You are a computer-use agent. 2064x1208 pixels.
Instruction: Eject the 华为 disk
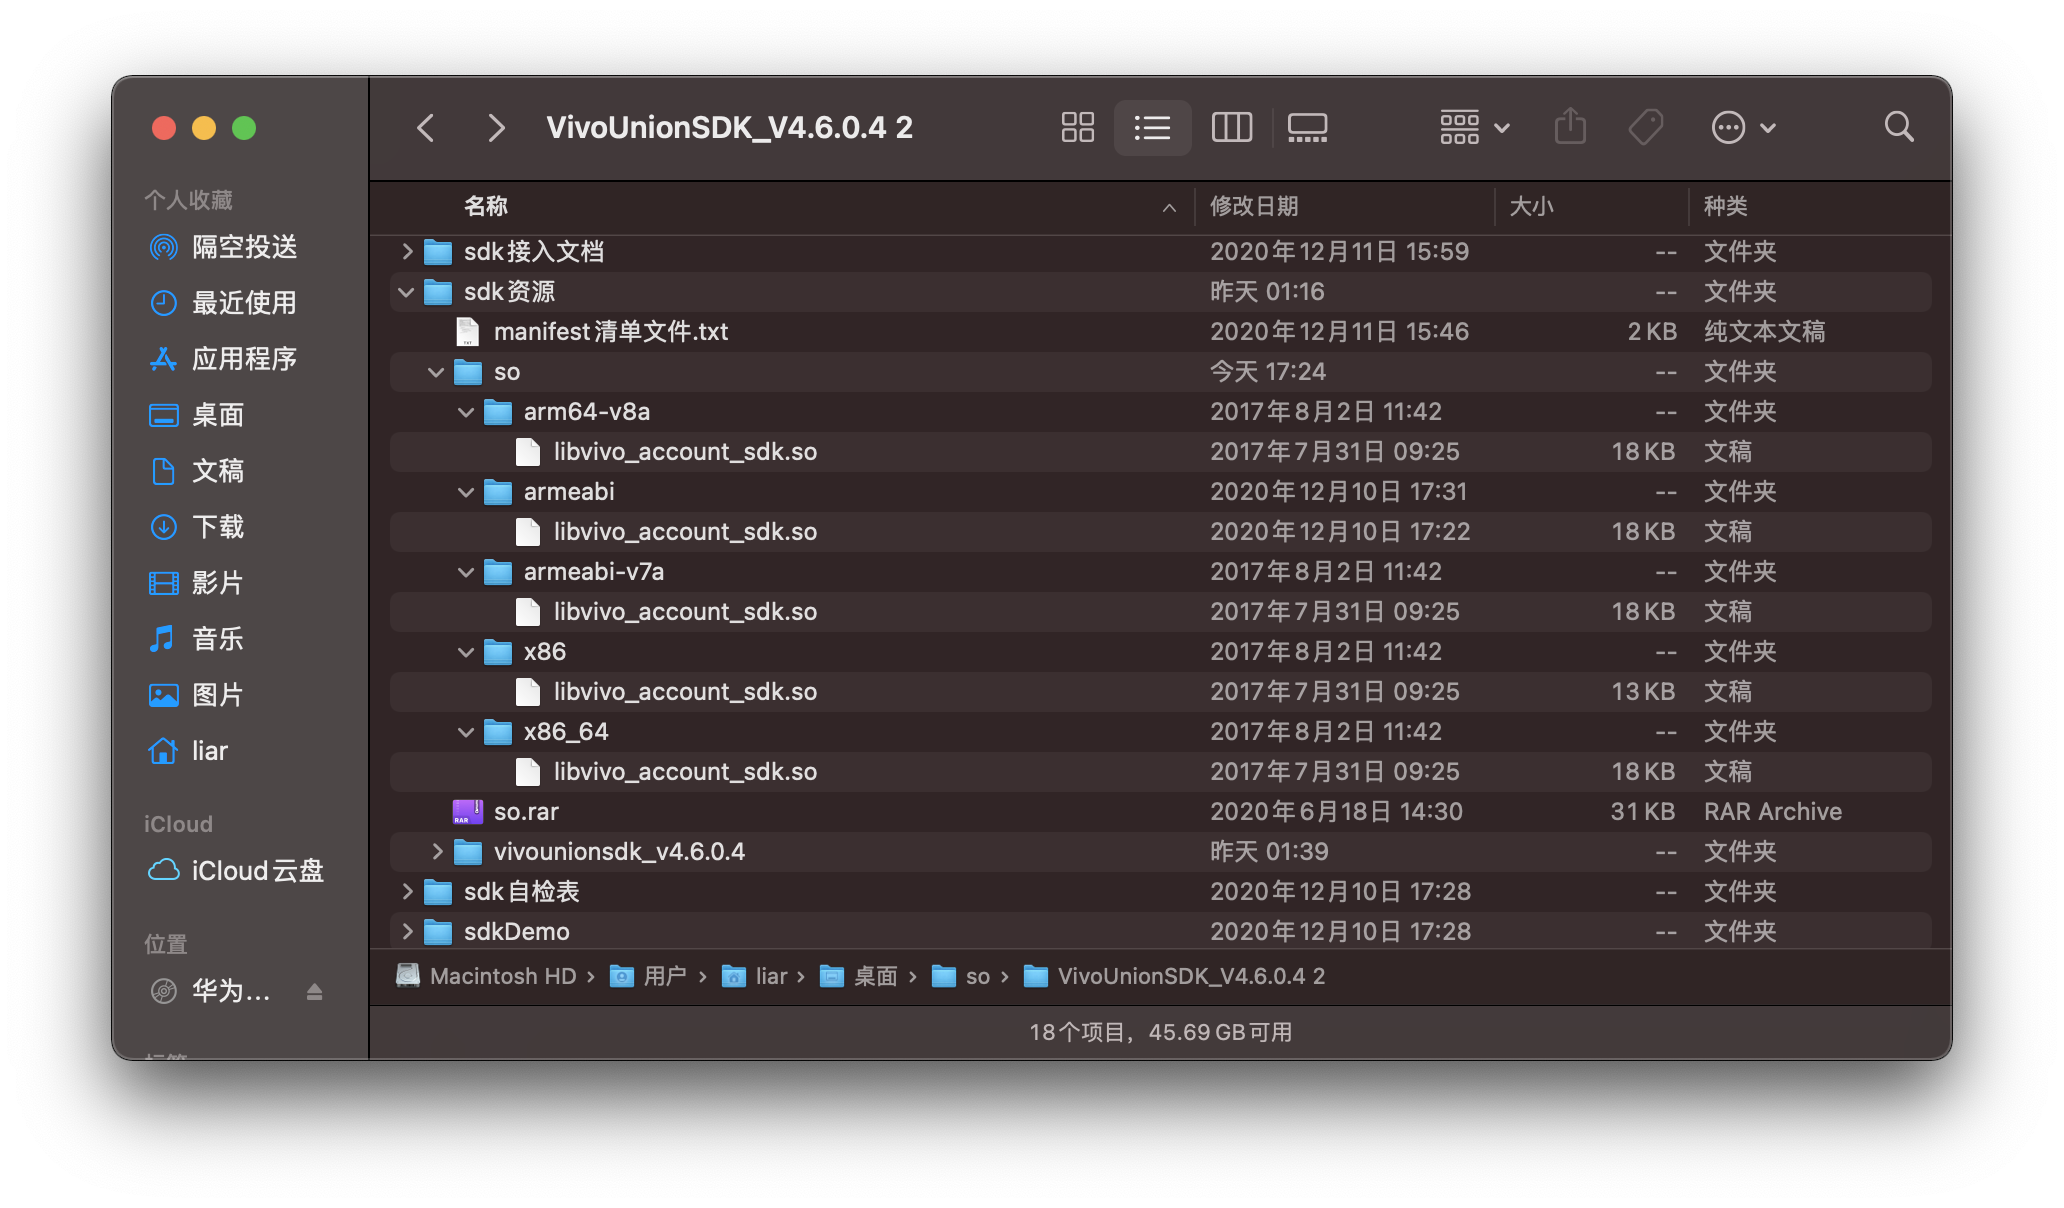tap(314, 992)
